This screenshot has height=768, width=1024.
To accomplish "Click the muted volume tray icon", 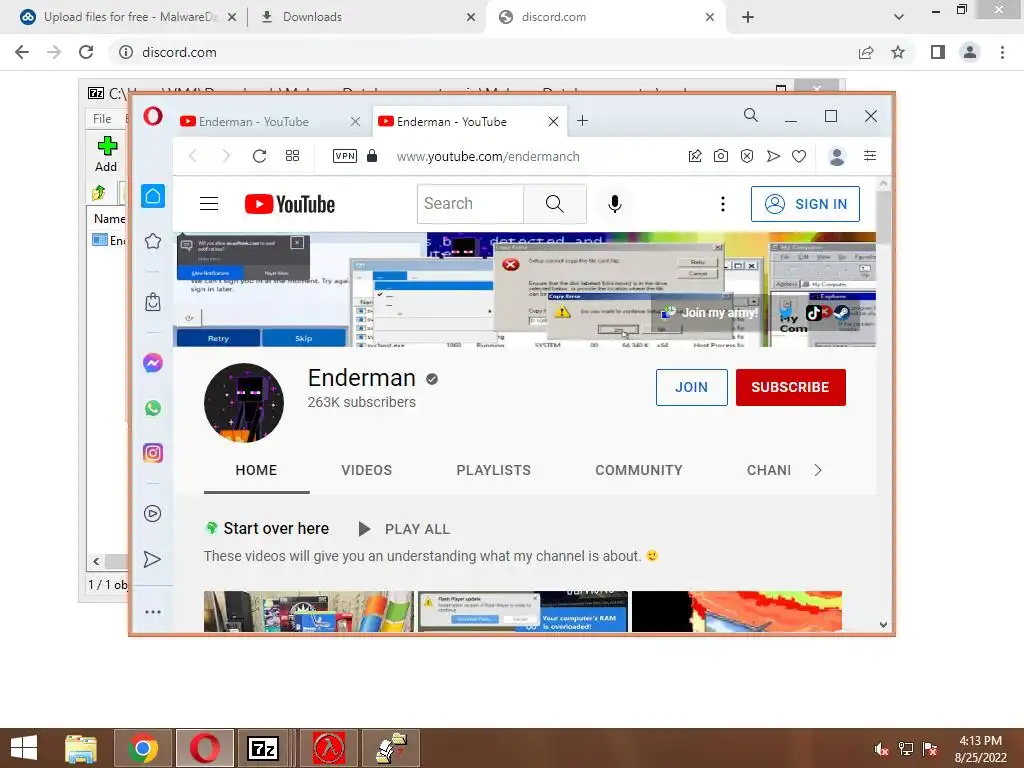I will 882,749.
